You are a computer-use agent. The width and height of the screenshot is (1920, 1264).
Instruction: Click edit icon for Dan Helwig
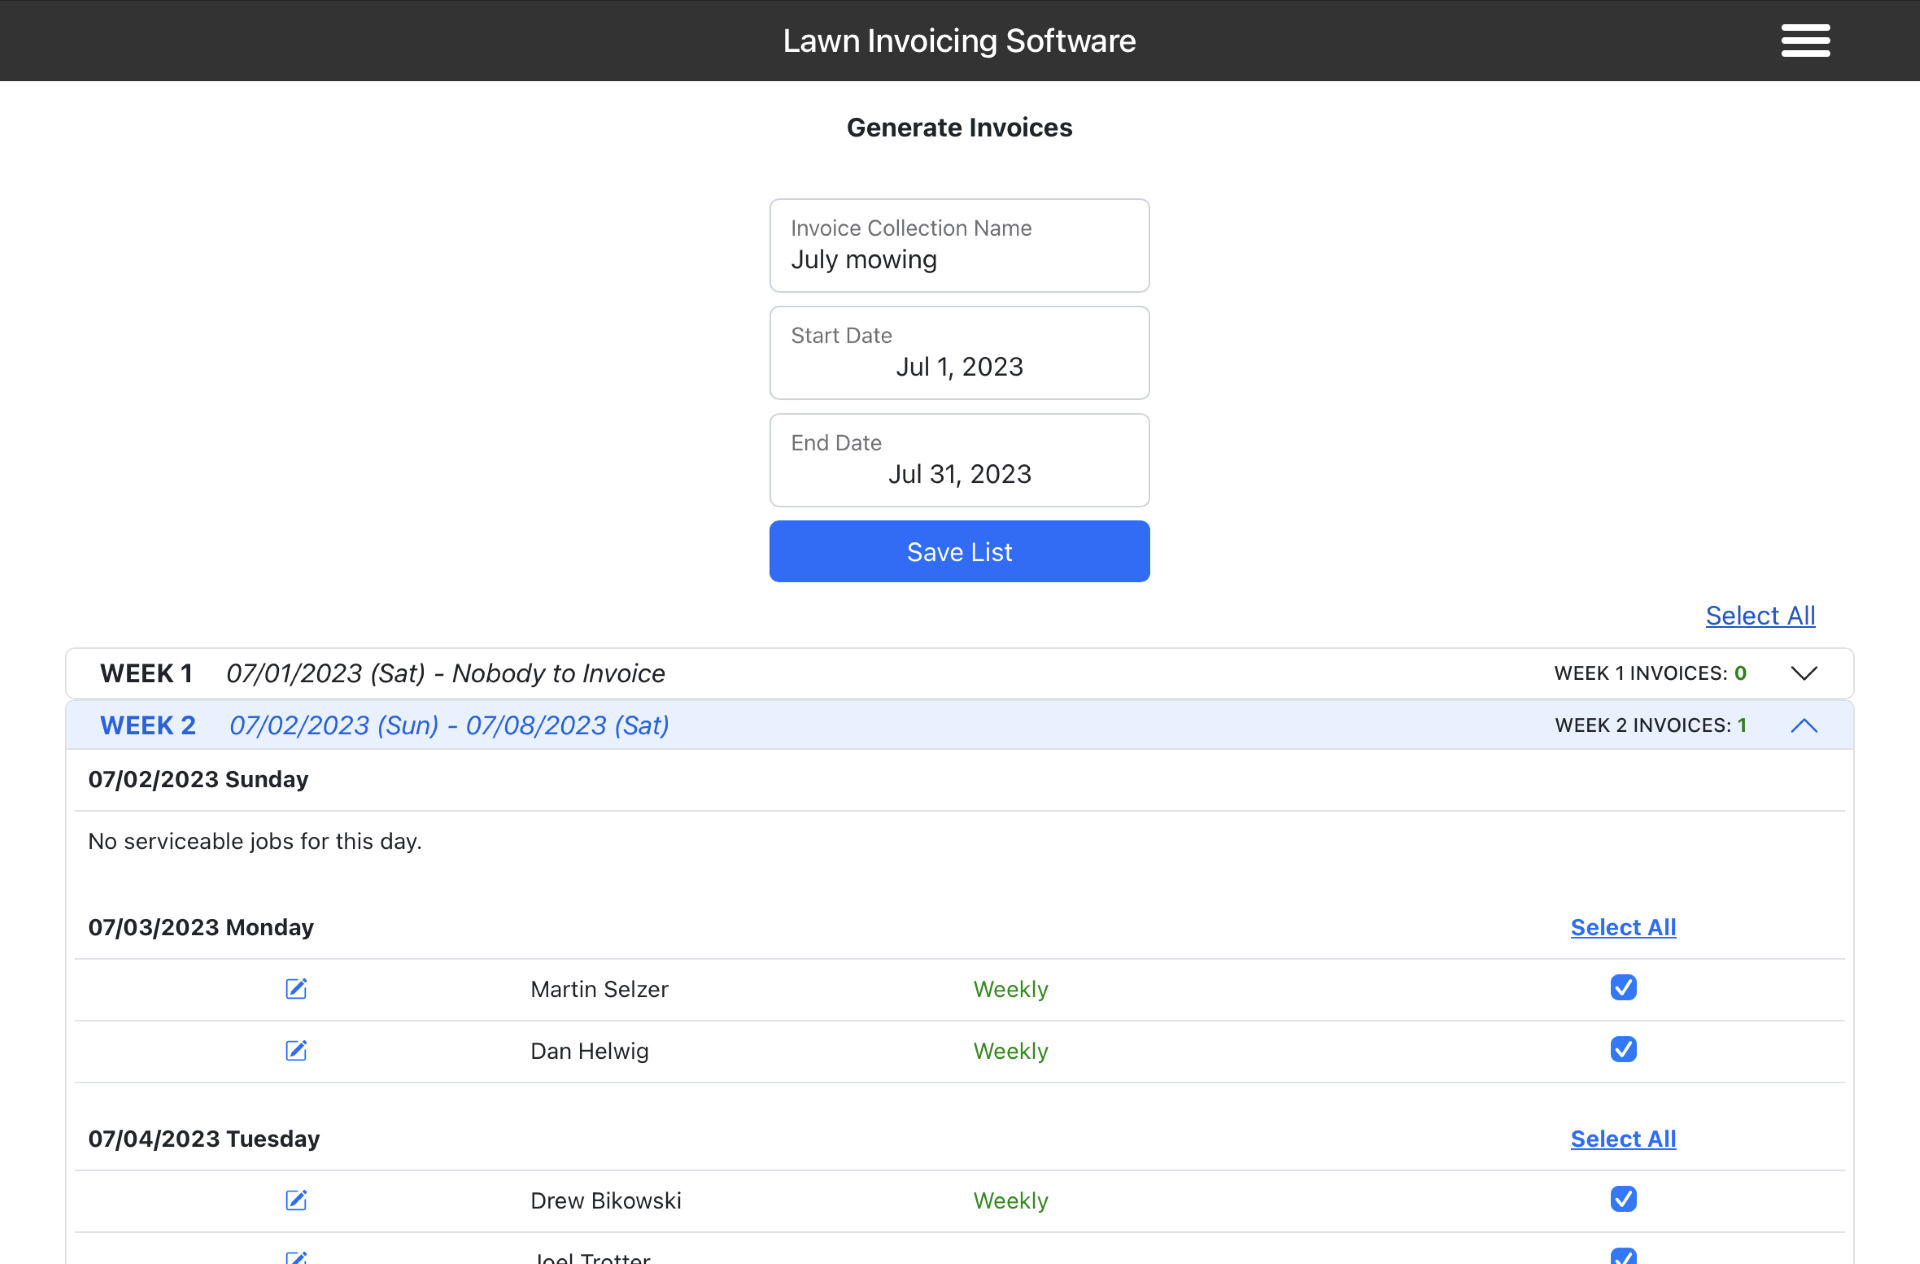coord(296,1050)
